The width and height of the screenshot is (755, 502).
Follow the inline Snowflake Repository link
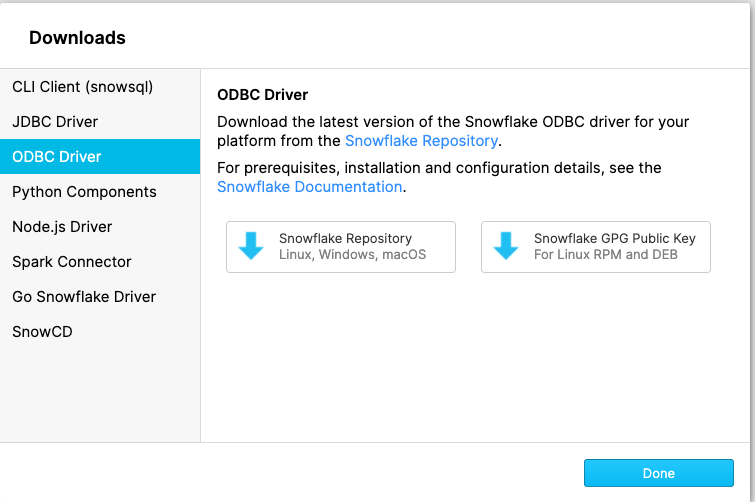click(x=421, y=142)
